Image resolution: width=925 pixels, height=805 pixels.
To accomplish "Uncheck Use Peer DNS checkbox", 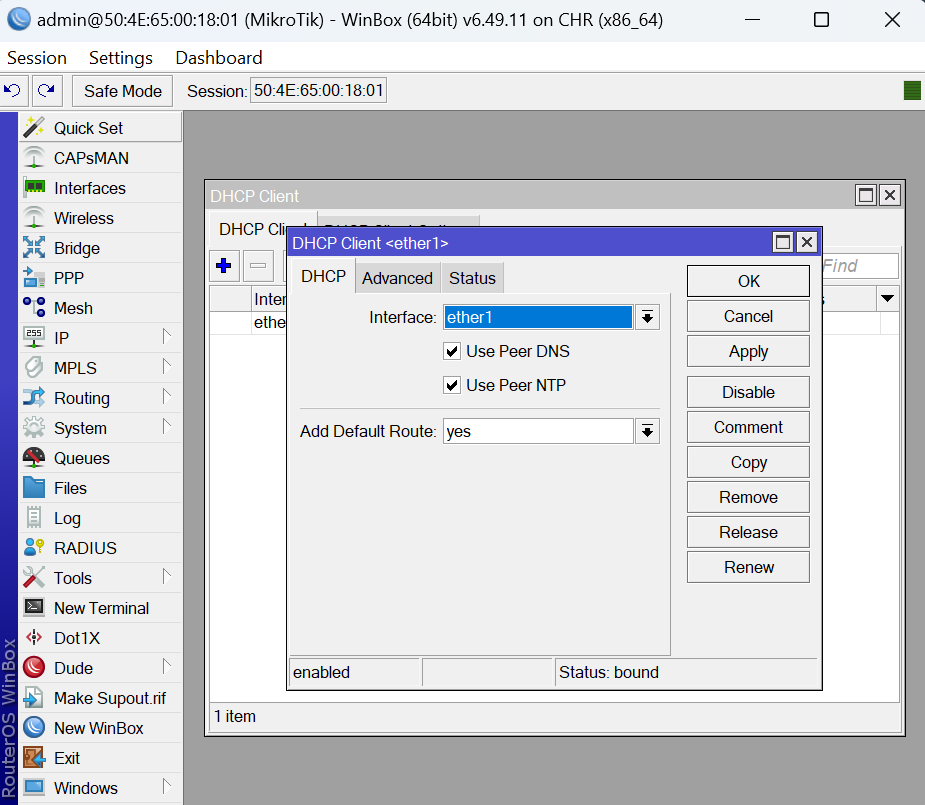I will pyautogui.click(x=452, y=351).
